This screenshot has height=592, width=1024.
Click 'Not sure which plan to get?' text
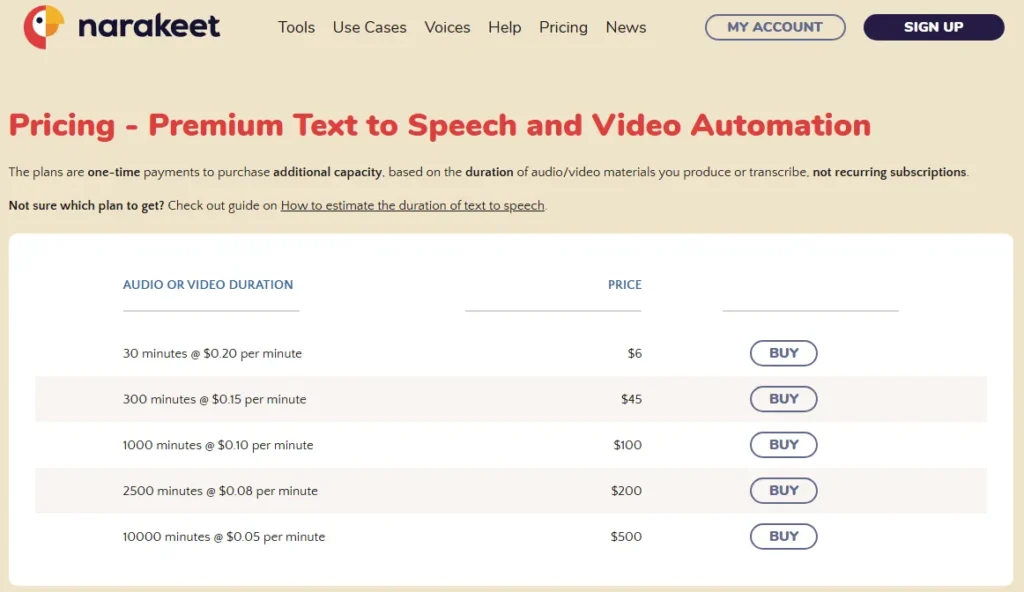86,205
